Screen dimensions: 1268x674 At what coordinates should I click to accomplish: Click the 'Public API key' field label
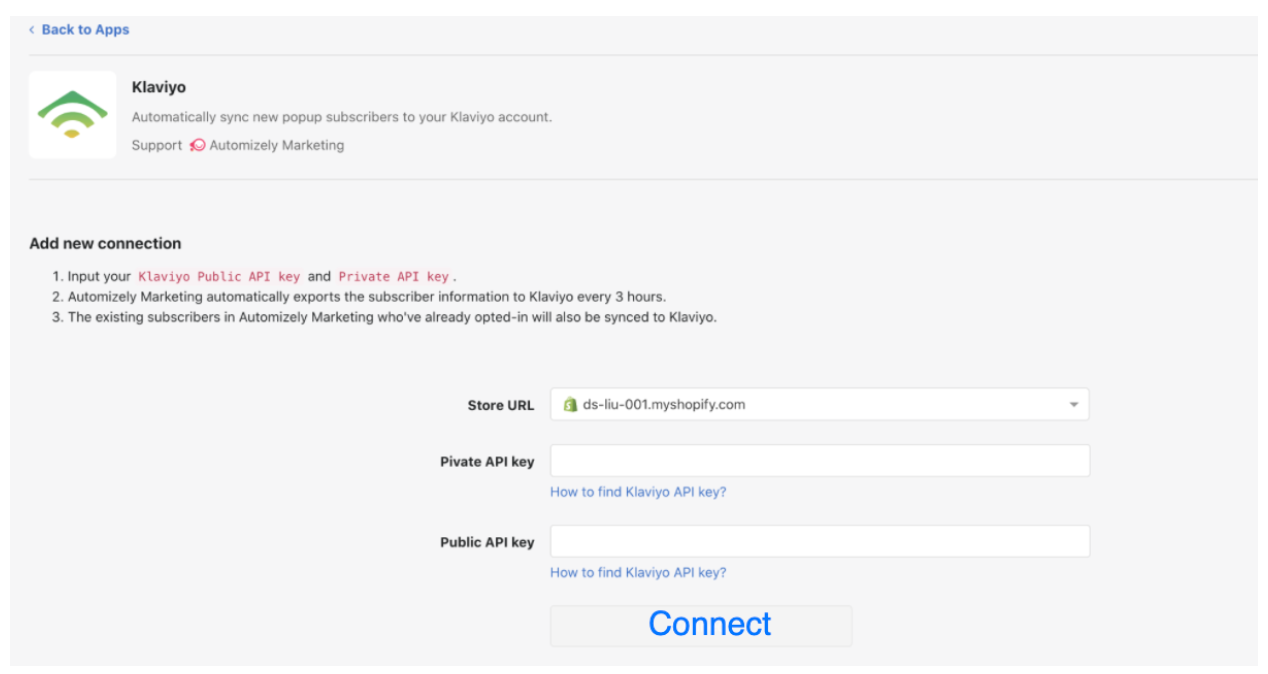(487, 542)
